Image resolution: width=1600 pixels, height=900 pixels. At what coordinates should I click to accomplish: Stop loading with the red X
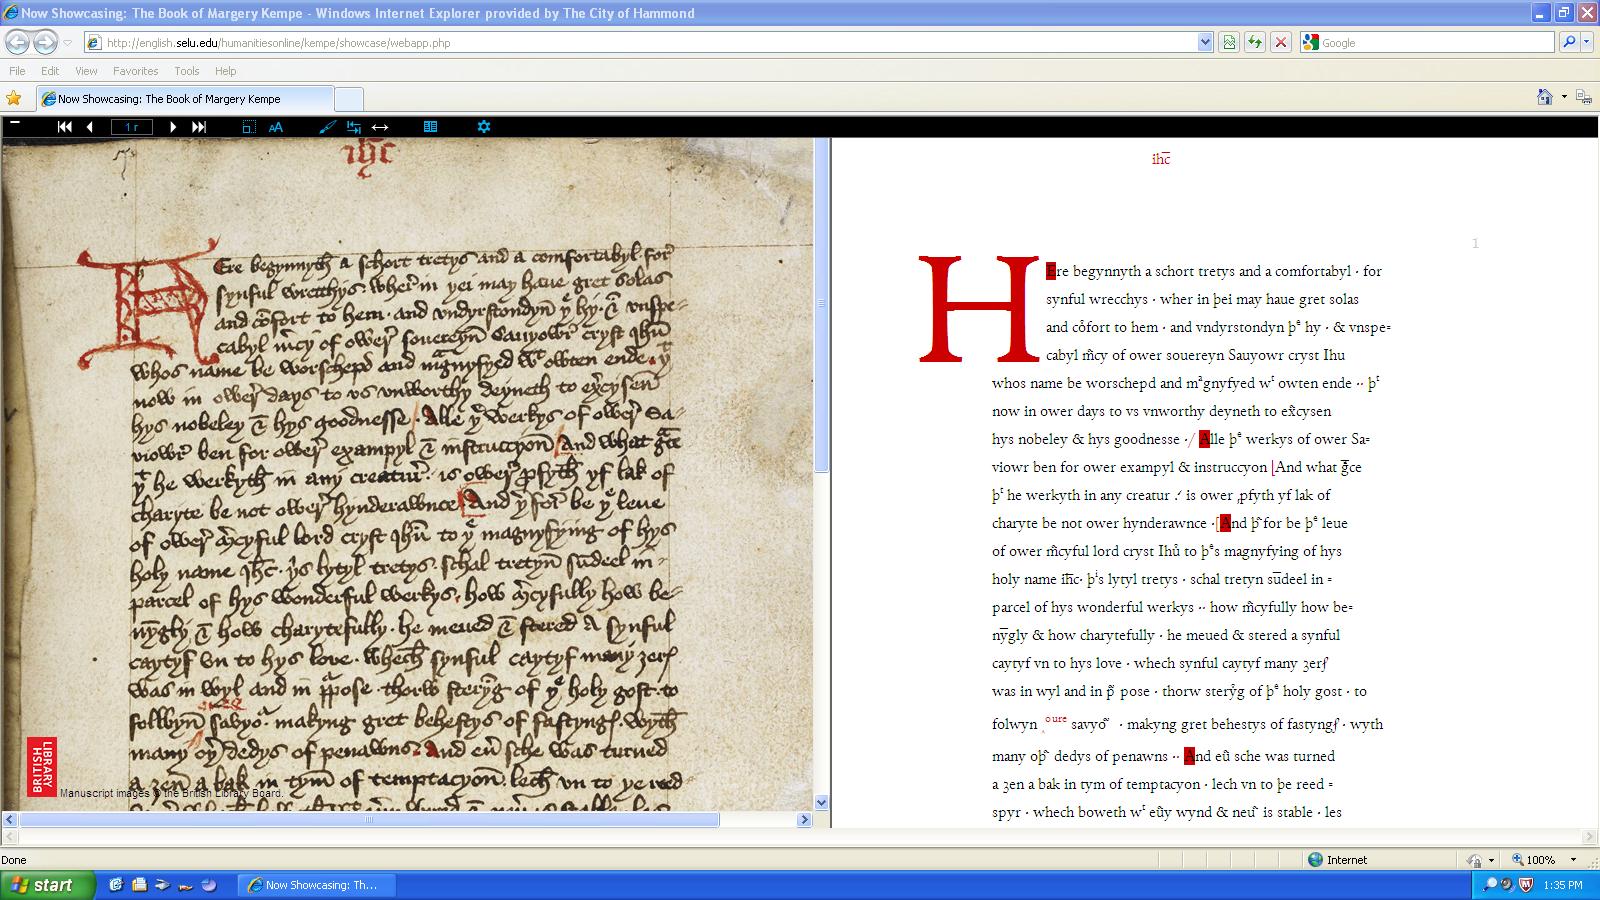coord(1280,43)
